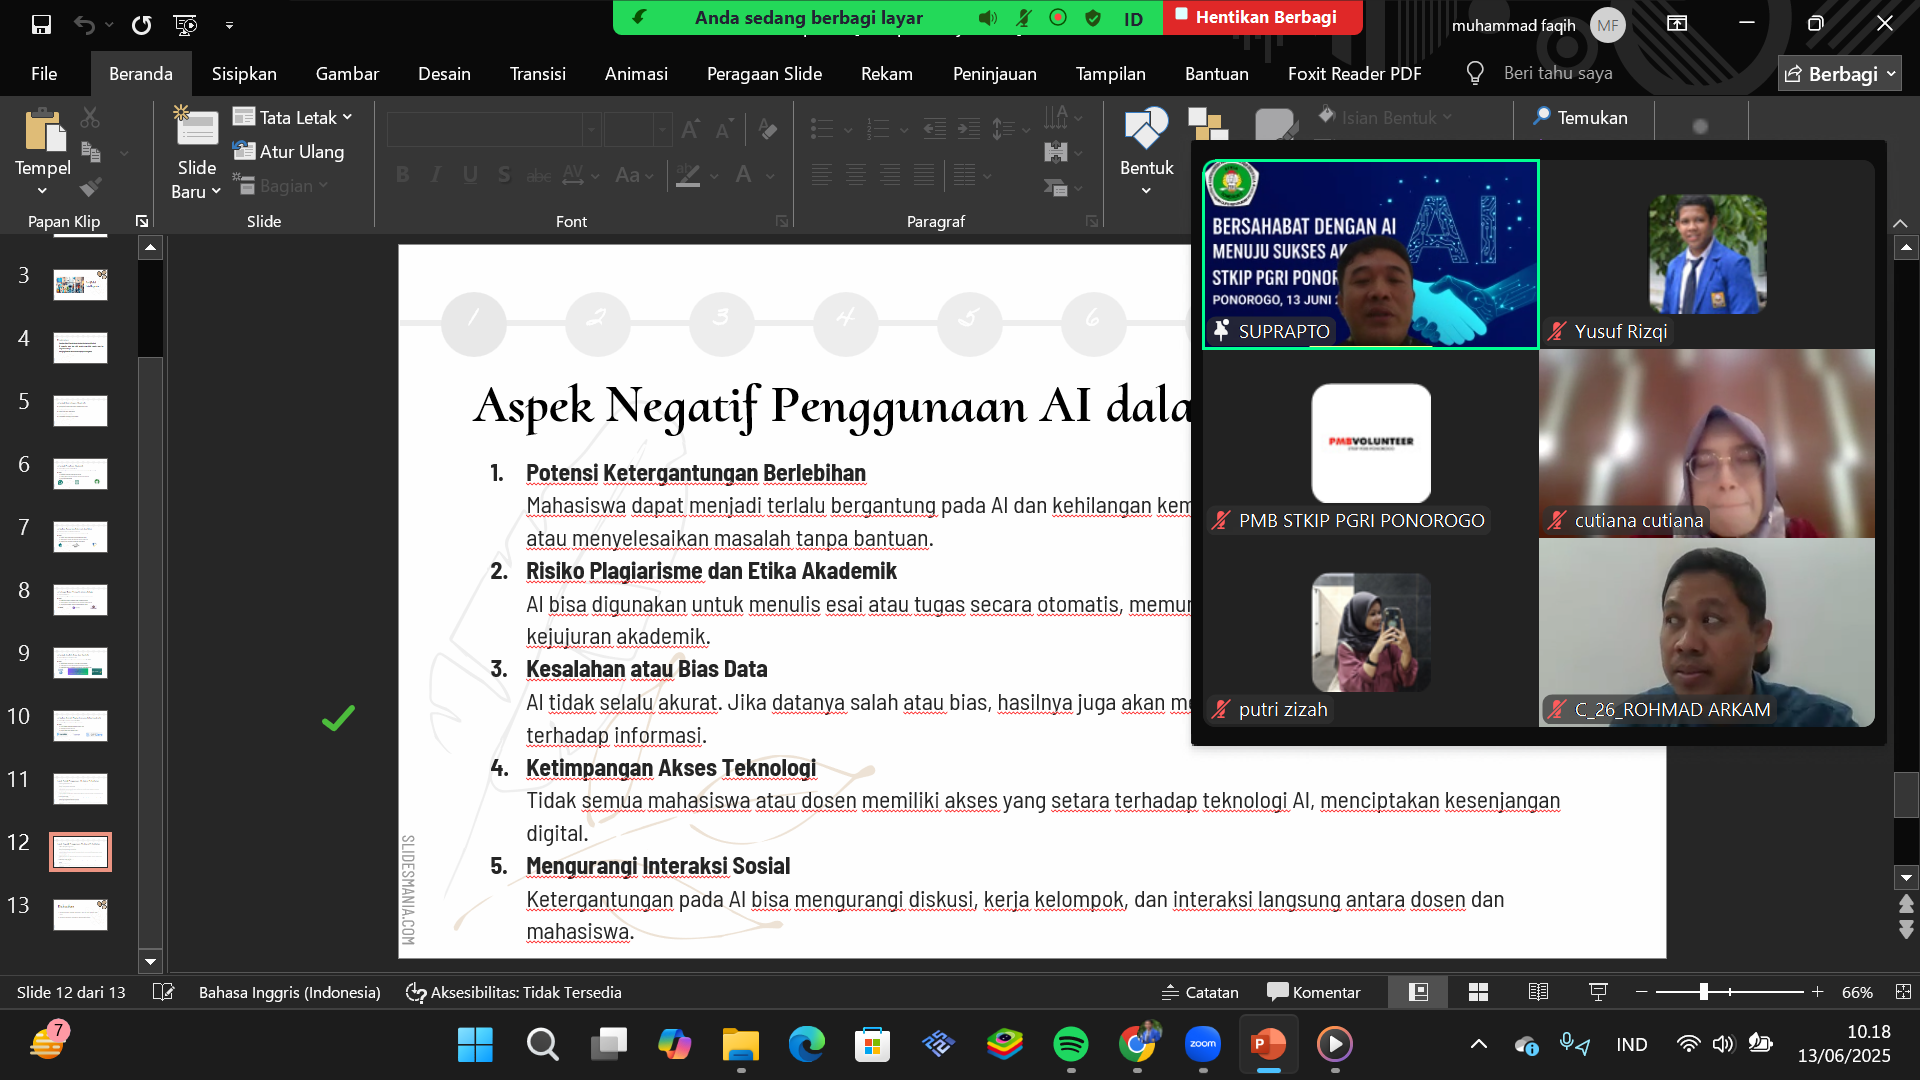Switch to the Desain tab

coord(444,74)
